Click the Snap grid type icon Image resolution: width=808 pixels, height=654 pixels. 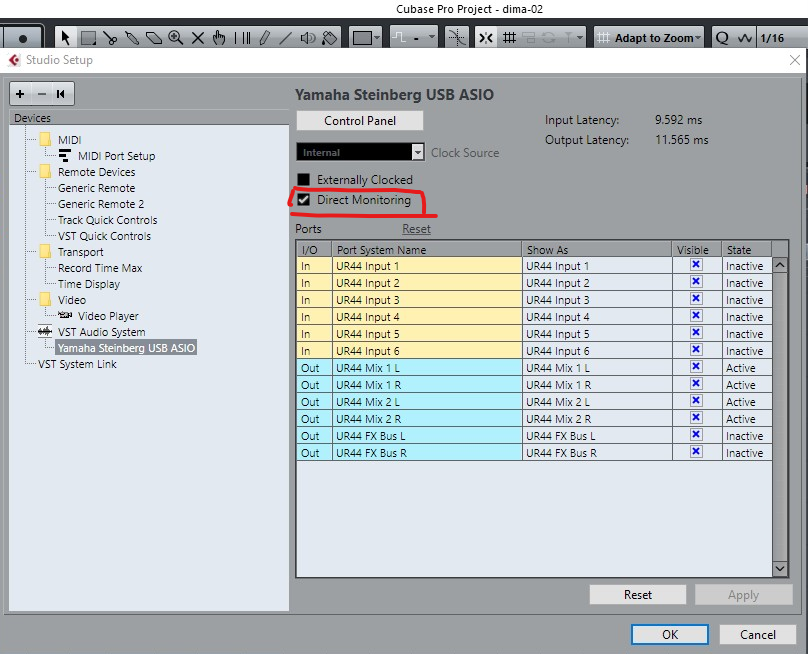(x=510, y=38)
